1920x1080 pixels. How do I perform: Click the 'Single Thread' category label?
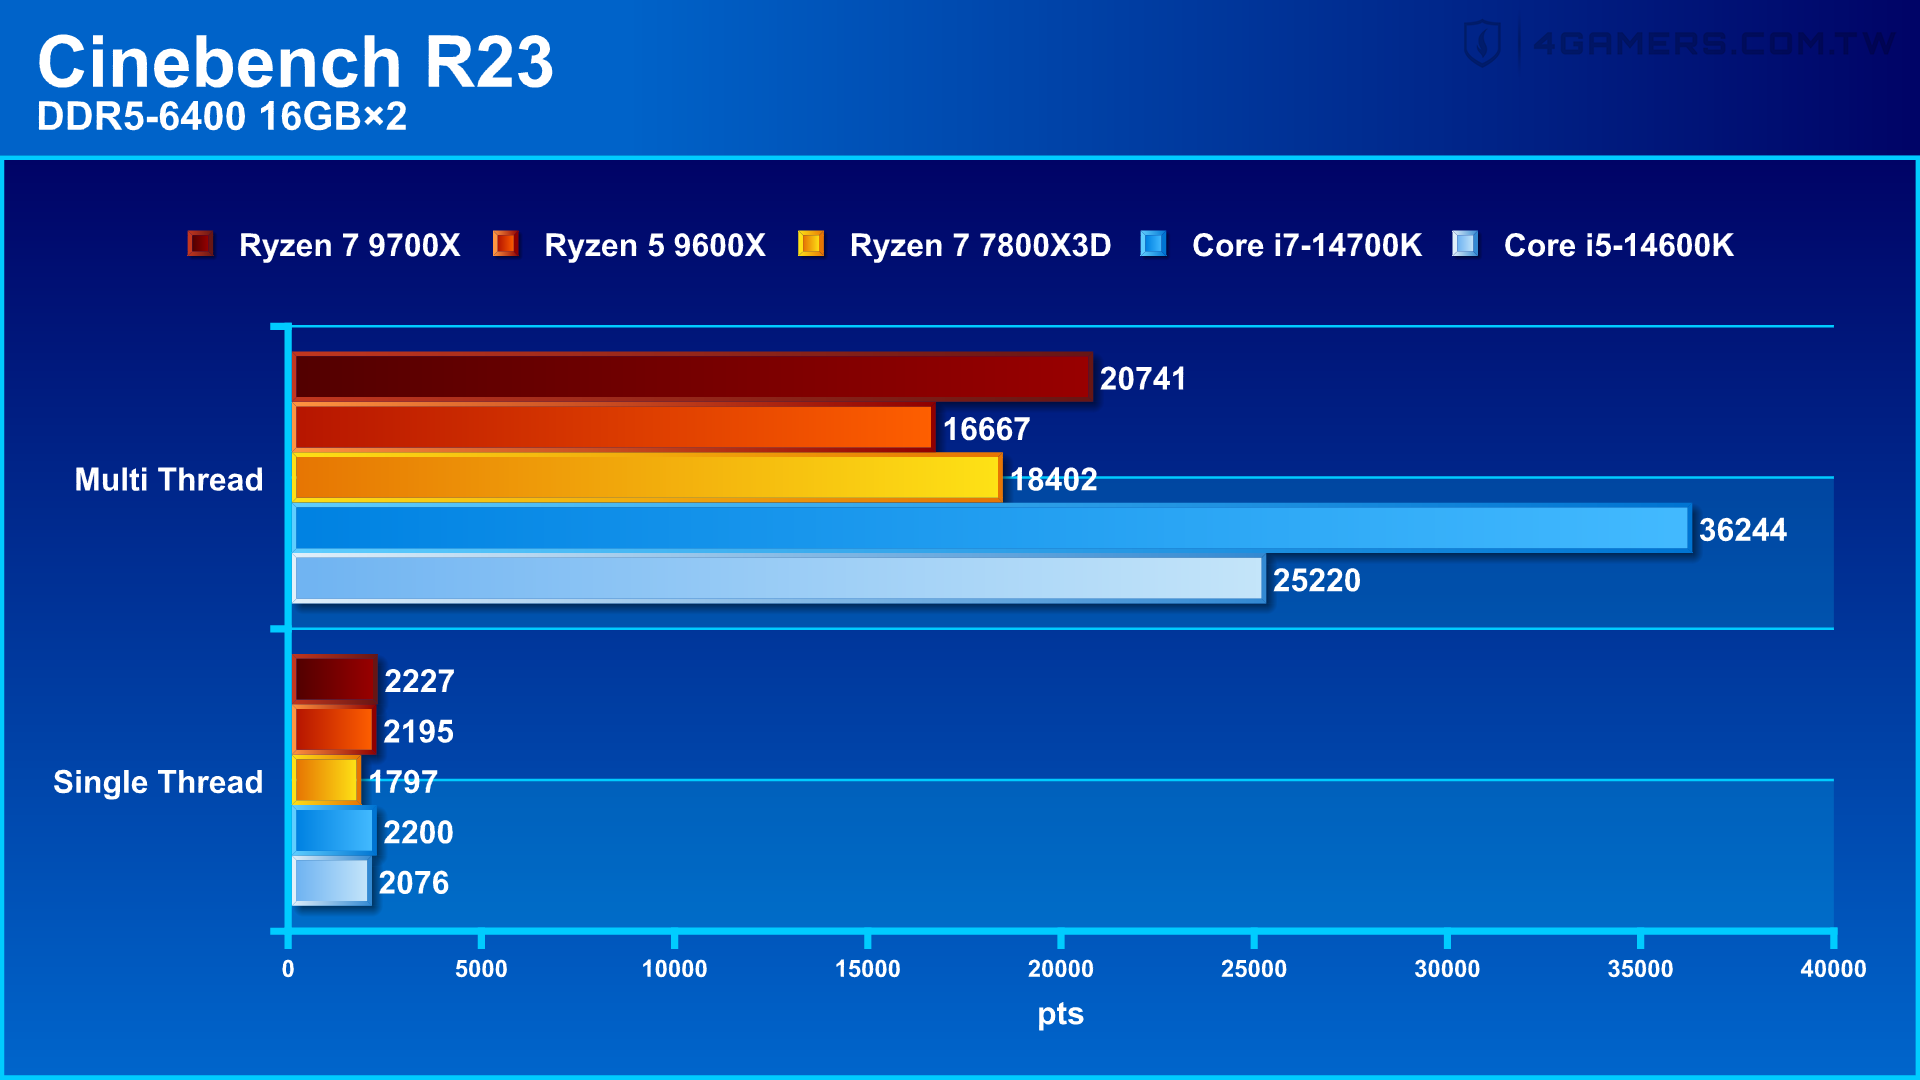pos(158,782)
